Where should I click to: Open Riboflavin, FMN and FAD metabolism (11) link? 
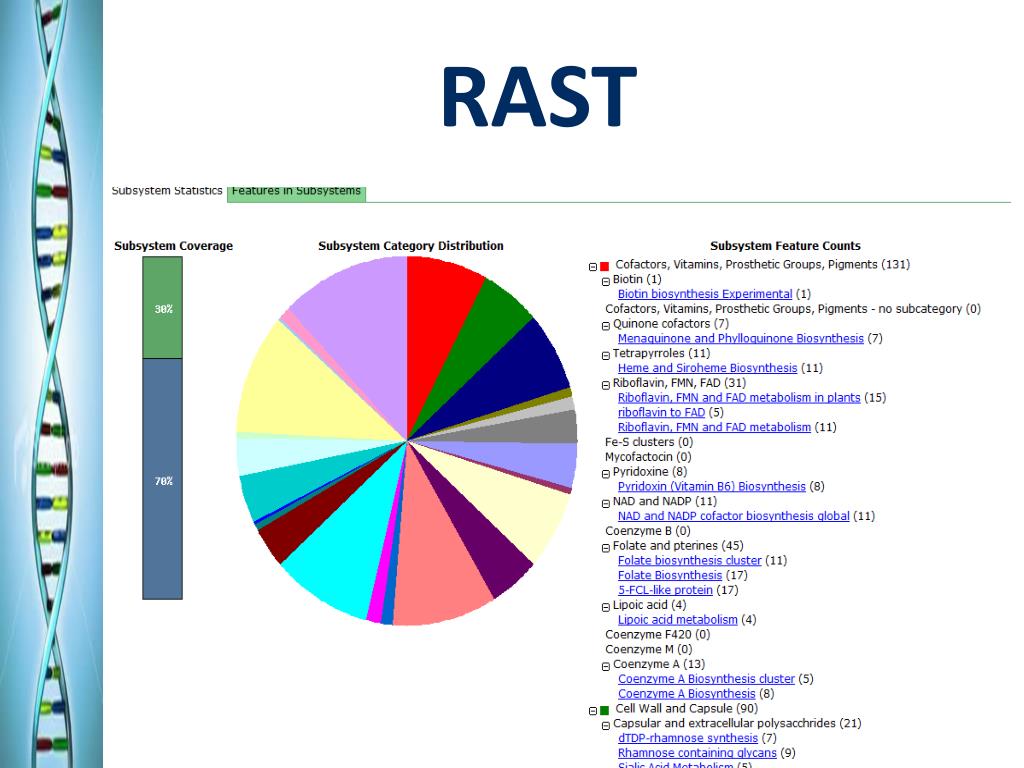click(714, 427)
